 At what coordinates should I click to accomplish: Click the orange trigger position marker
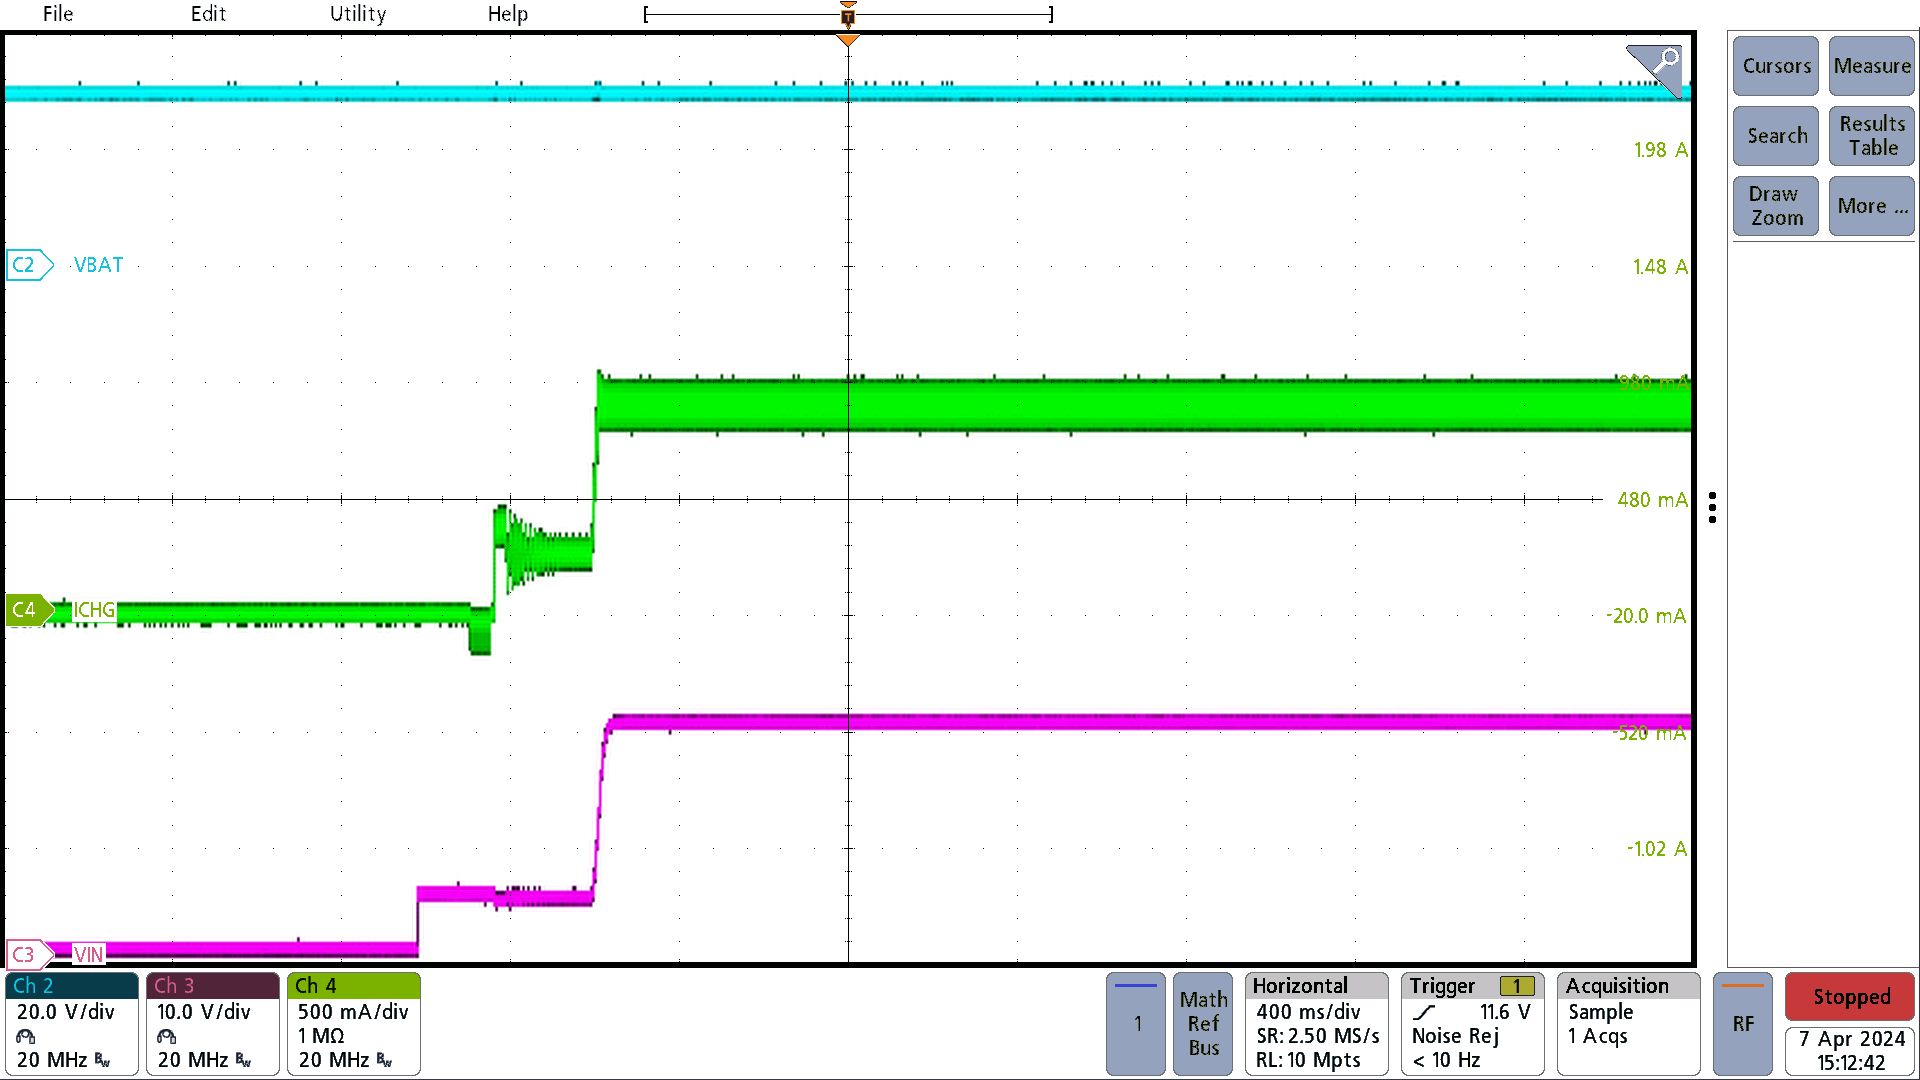(x=848, y=40)
